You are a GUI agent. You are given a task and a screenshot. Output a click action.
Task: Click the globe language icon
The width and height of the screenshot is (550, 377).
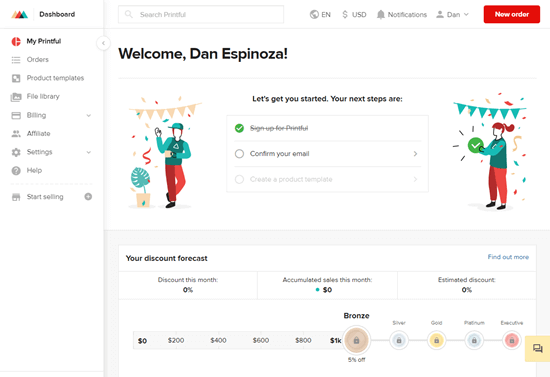(x=314, y=14)
